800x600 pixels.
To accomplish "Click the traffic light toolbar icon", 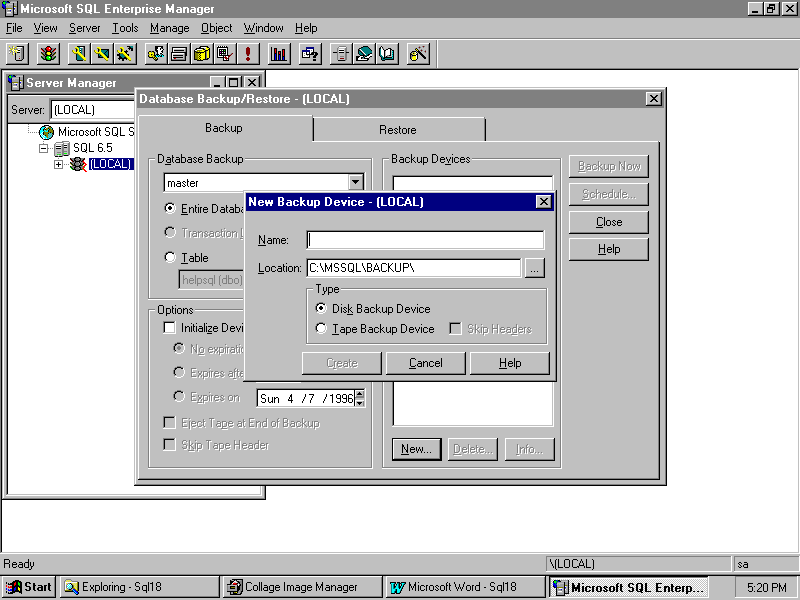I will tap(48, 54).
